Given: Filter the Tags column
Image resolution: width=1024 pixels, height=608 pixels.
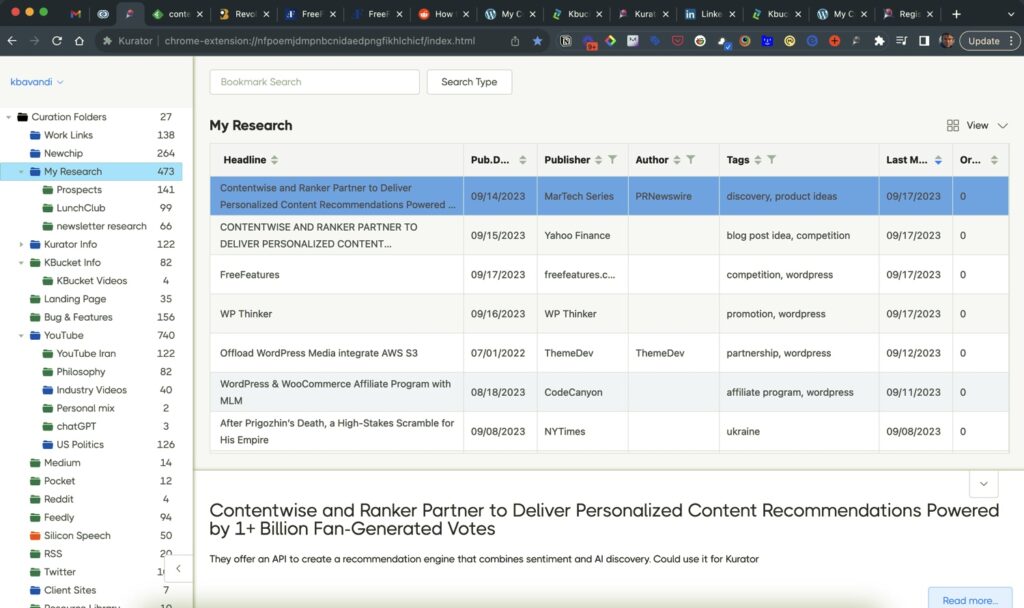Looking at the screenshot, I should [772, 160].
